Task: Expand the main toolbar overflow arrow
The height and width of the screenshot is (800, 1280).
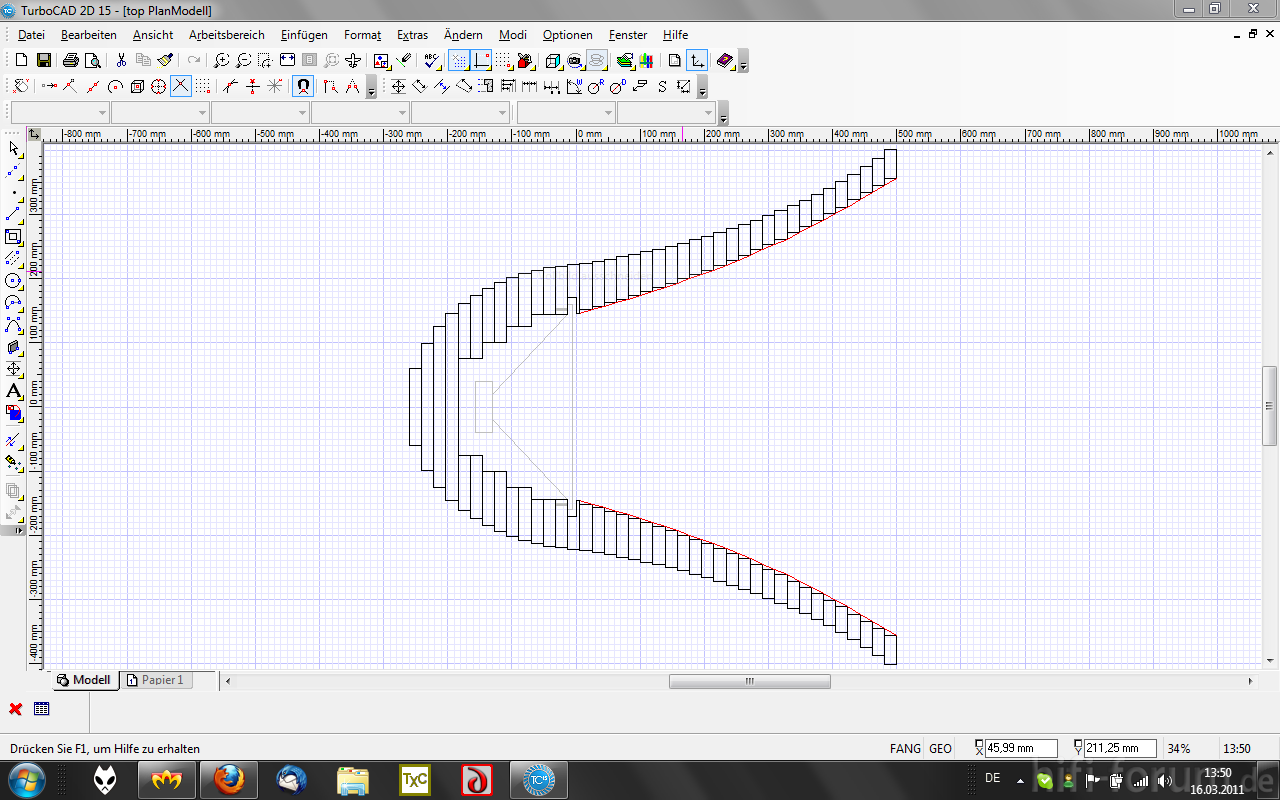Action: [x=743, y=64]
